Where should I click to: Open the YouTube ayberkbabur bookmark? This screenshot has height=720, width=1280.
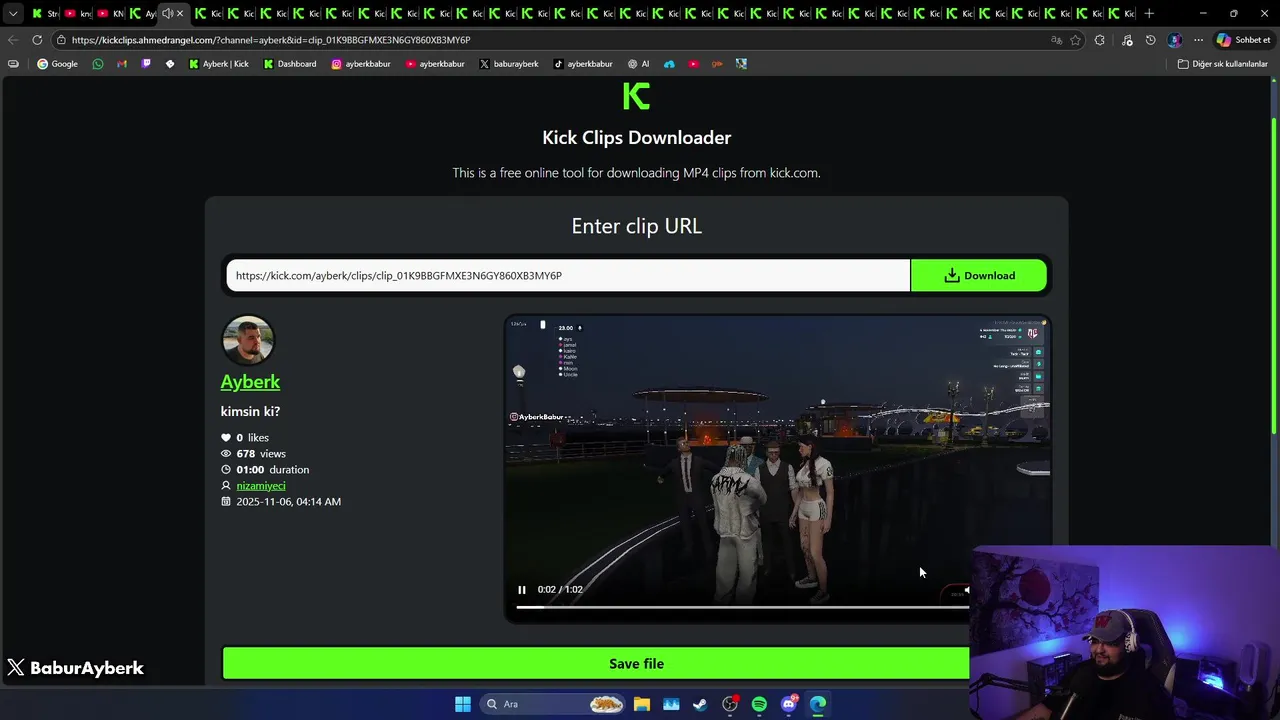click(435, 64)
